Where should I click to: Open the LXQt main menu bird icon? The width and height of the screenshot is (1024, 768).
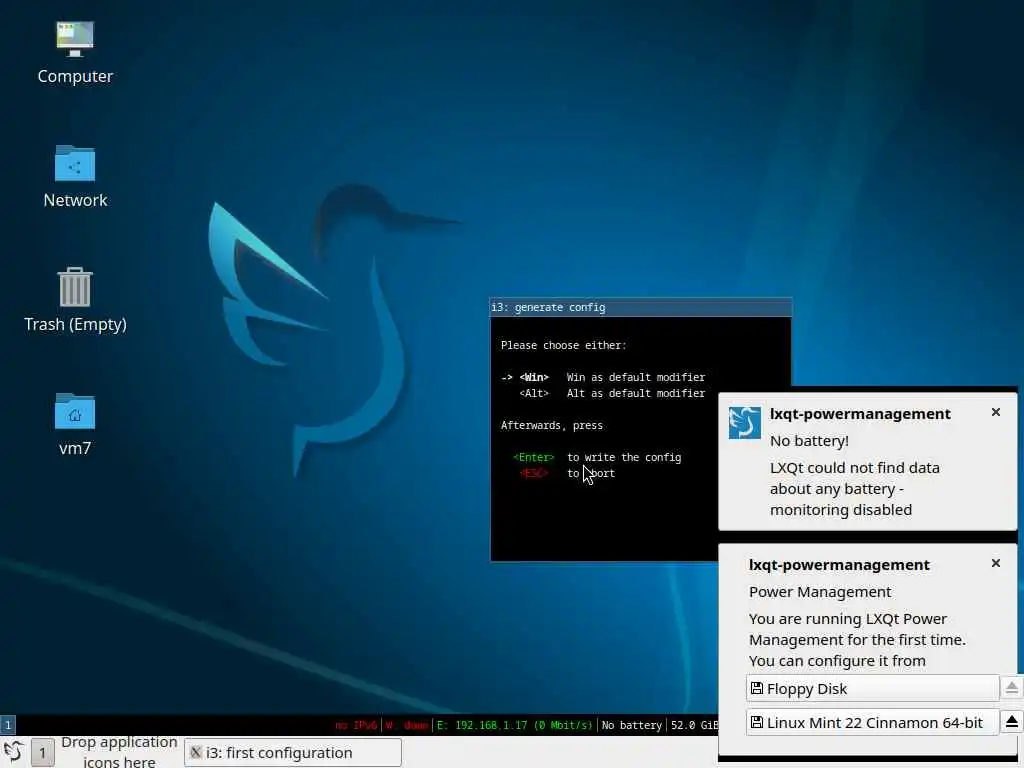[x=14, y=752]
